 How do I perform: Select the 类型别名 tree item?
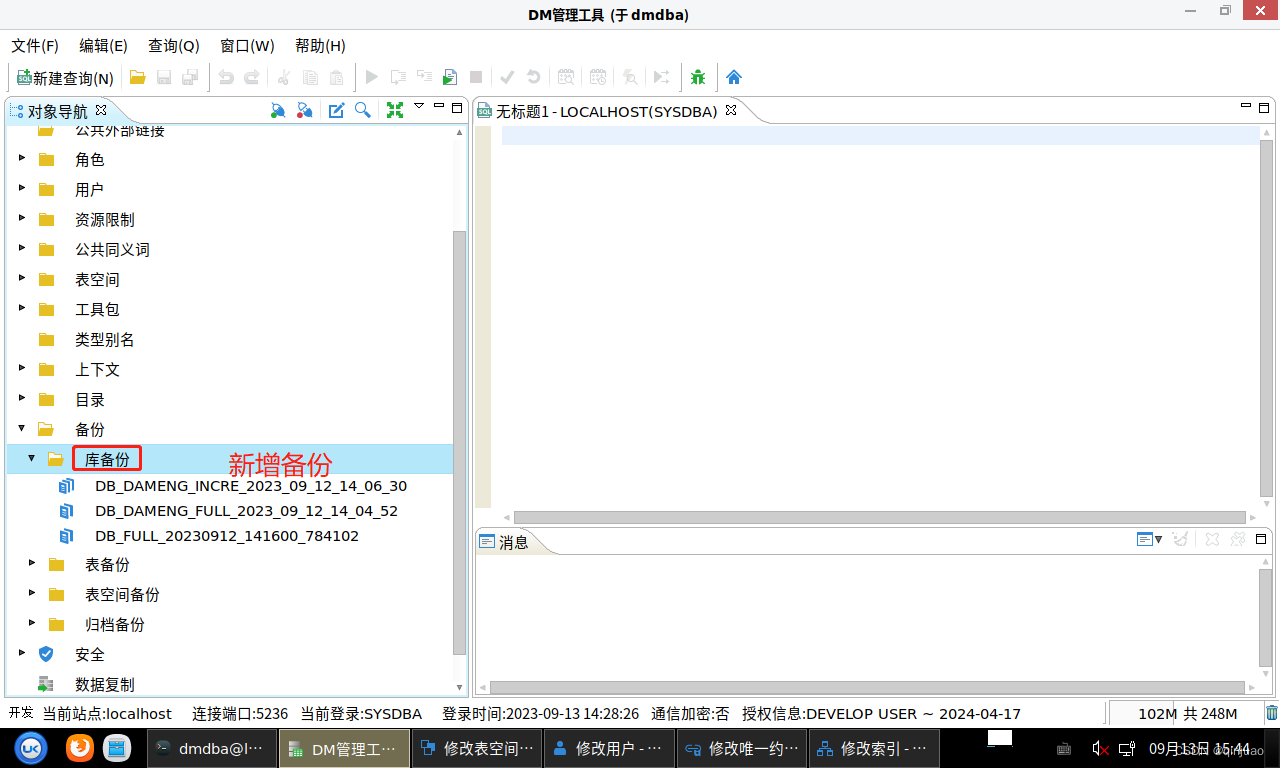[x=105, y=340]
